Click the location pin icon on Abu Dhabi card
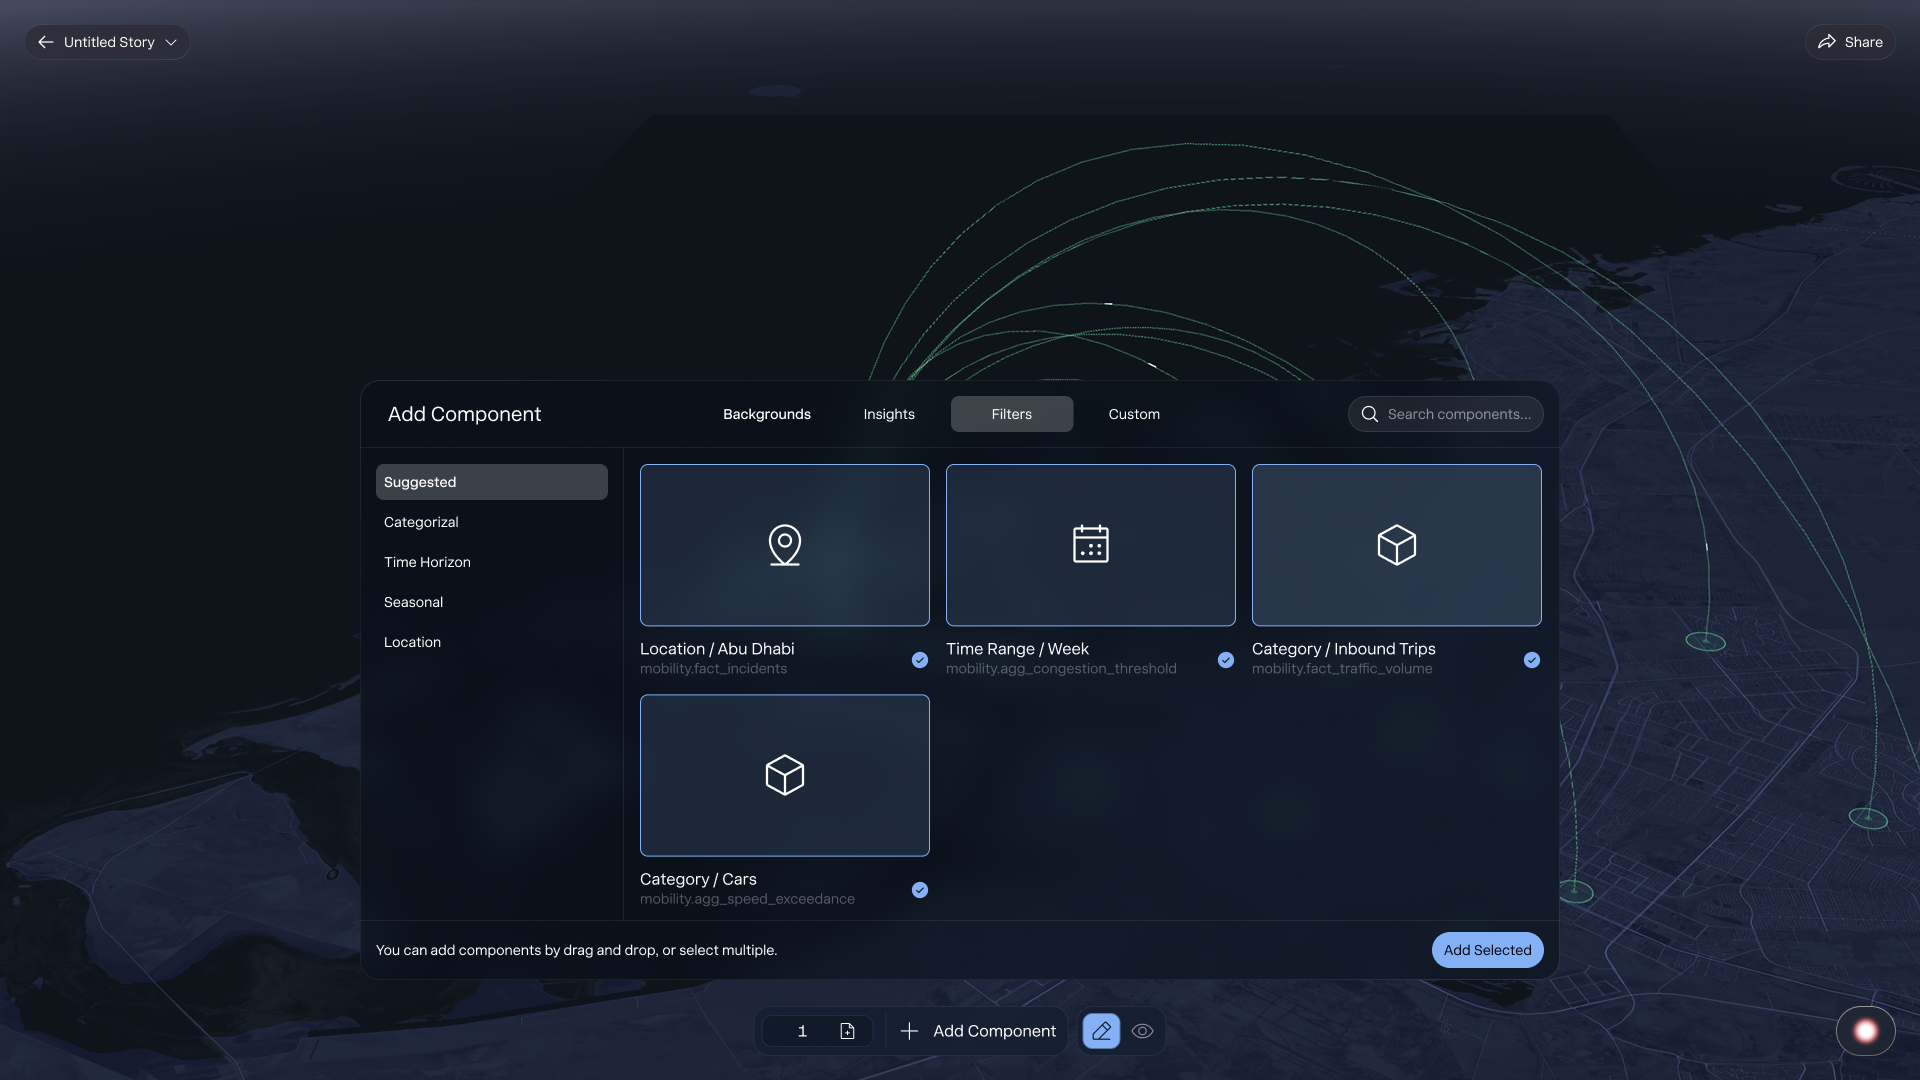Viewport: 1920px width, 1080px height. click(784, 545)
